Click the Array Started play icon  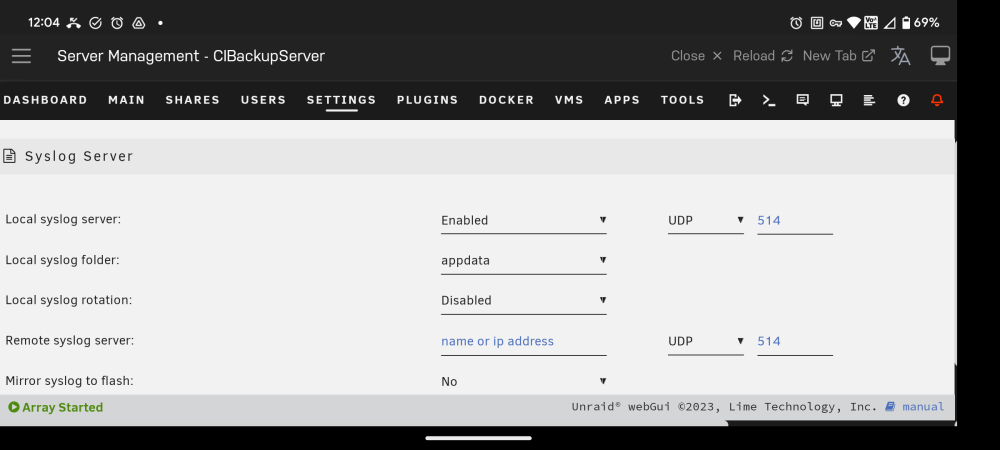pyautogui.click(x=13, y=407)
